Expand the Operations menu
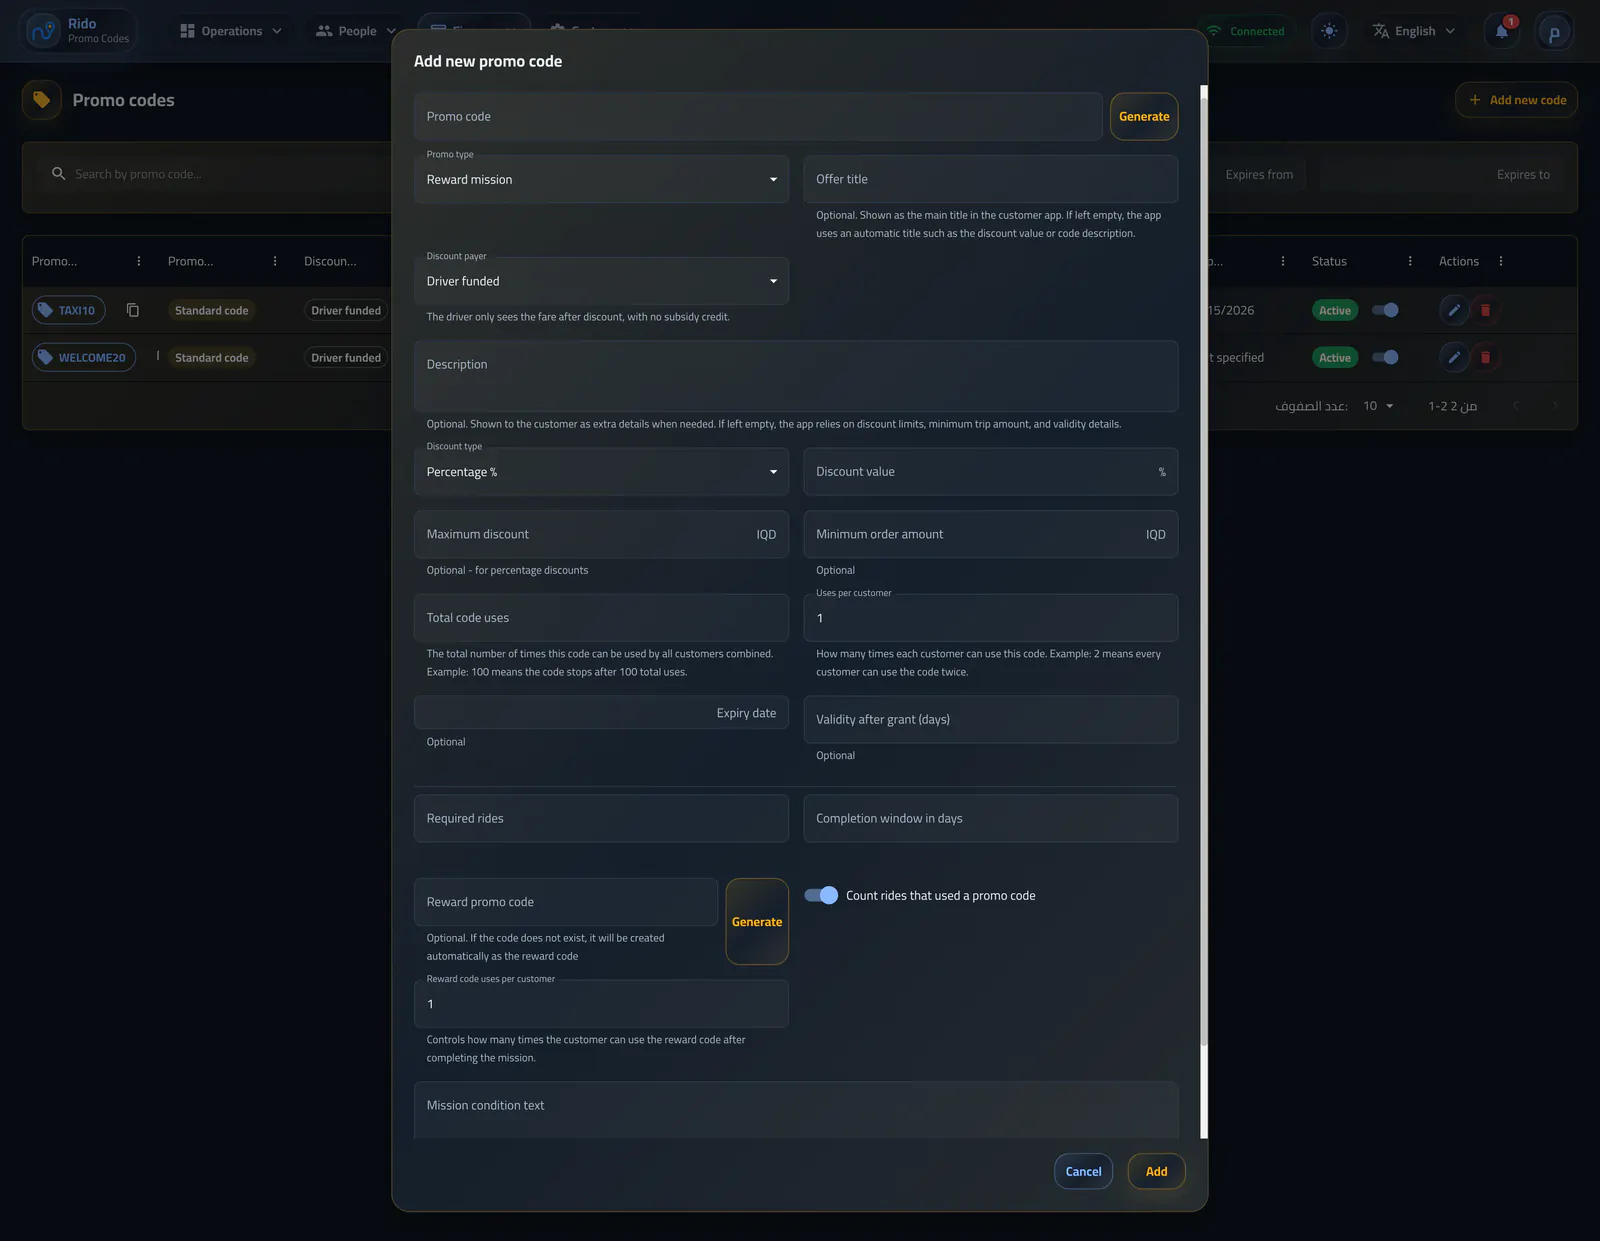The width and height of the screenshot is (1600, 1241). (231, 31)
